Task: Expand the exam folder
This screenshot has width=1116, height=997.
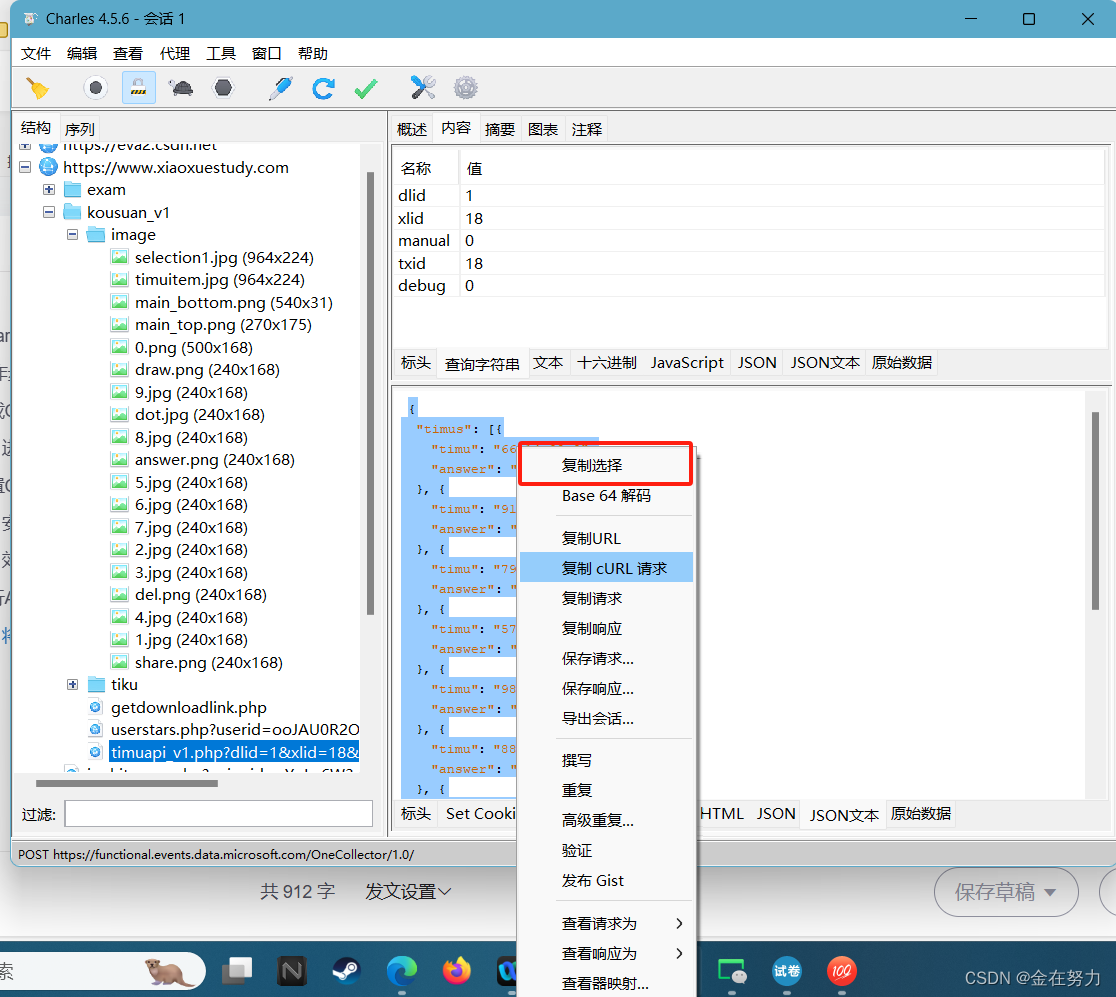Action: click(x=48, y=189)
